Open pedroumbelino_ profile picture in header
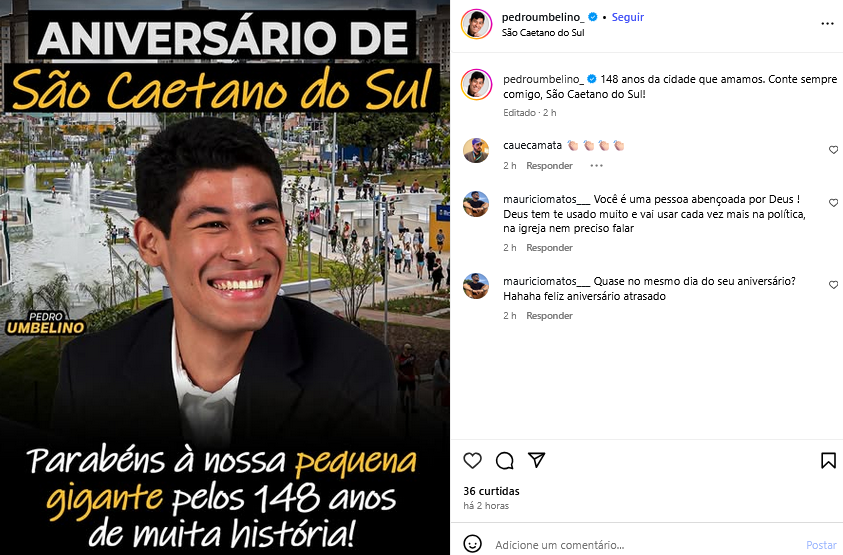The height and width of the screenshot is (555, 843). [476, 24]
